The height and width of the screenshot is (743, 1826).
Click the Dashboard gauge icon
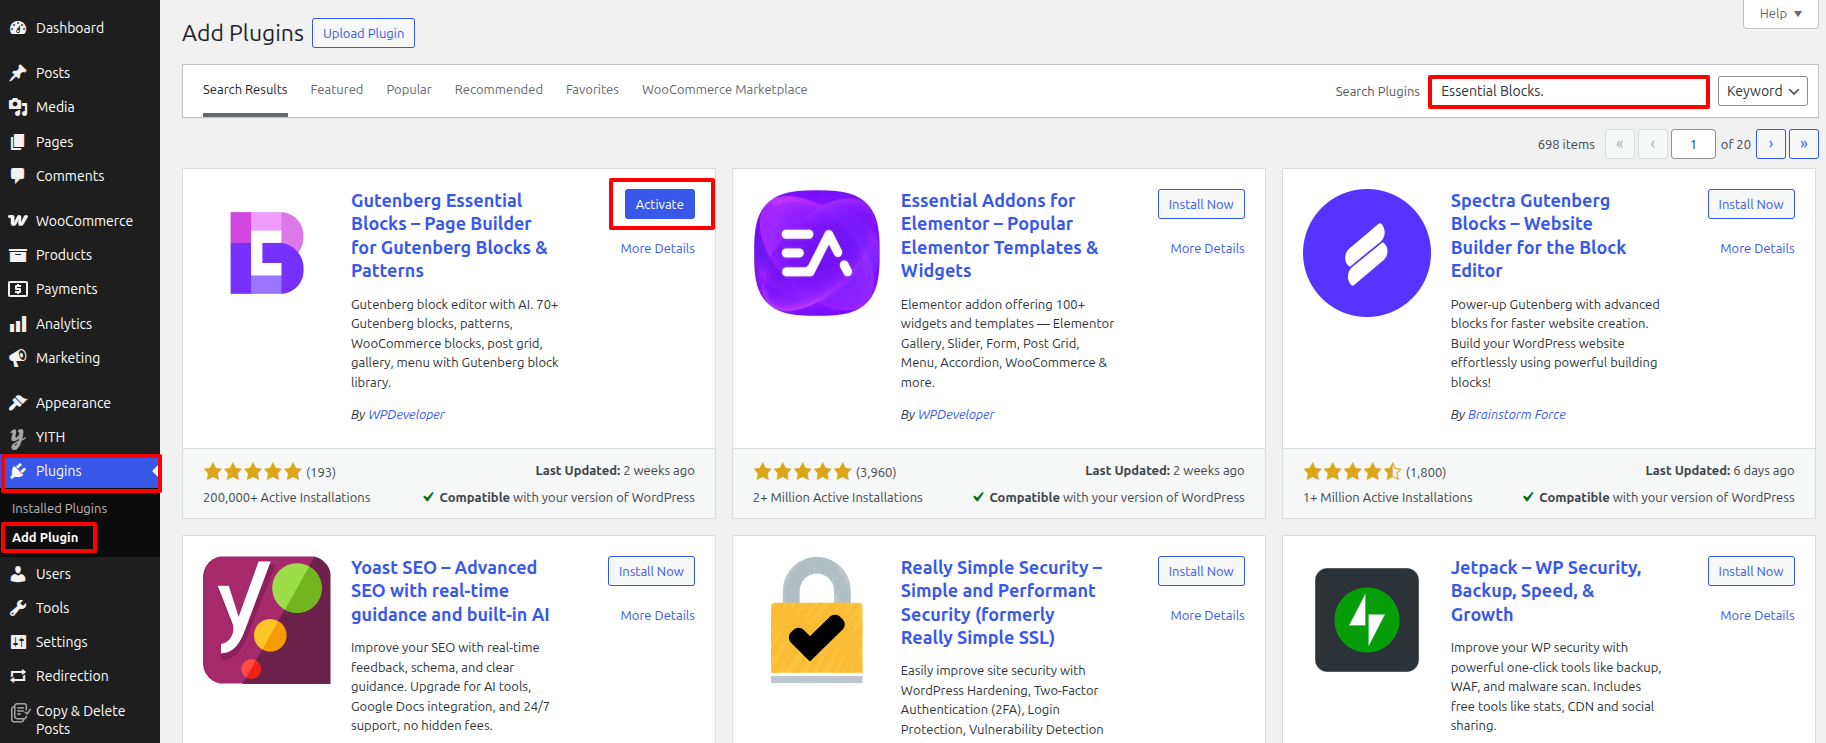tap(18, 28)
